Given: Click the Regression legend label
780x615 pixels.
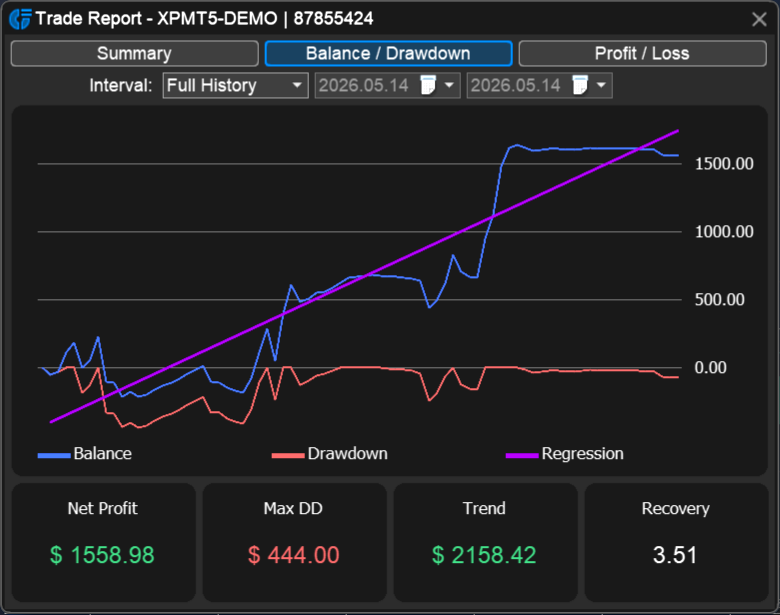Looking at the screenshot, I should [x=582, y=454].
